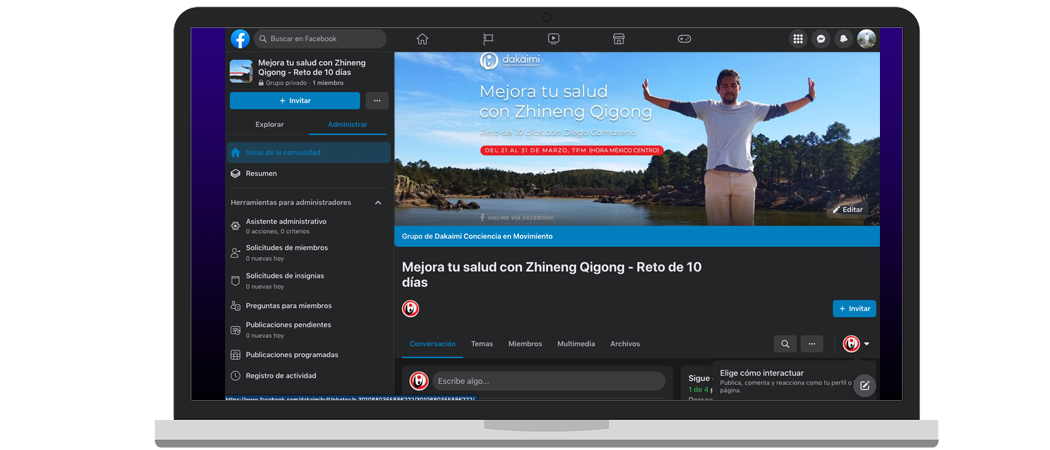
Task: Click the Editar cover photo button
Action: (847, 210)
